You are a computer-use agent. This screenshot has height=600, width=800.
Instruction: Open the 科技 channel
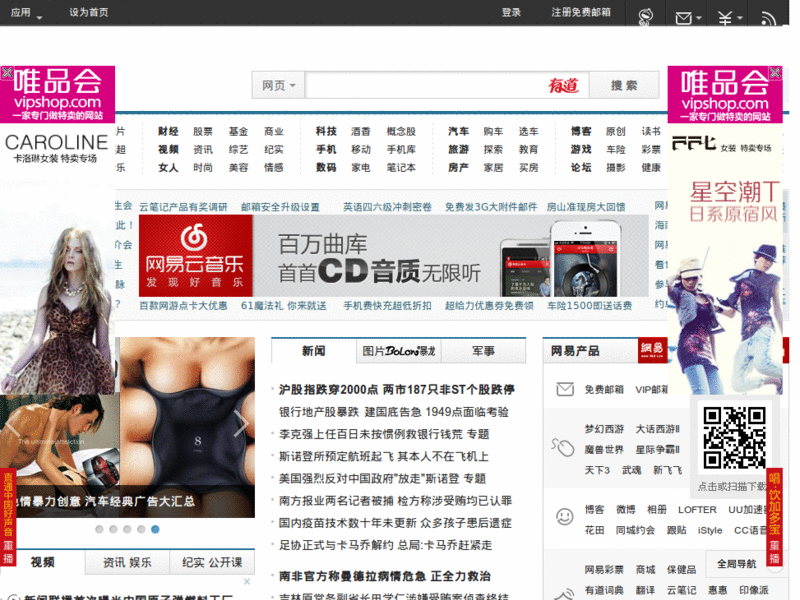tap(326, 132)
